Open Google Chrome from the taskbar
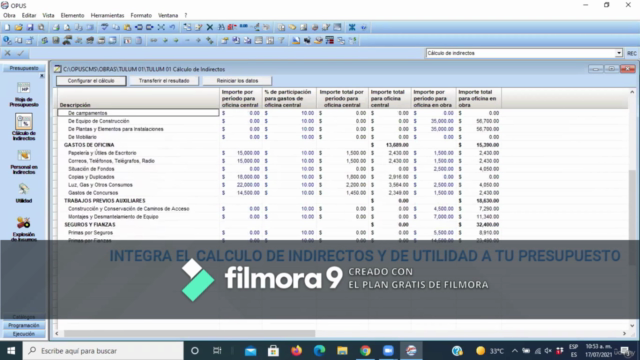640x360 pixels. pyautogui.click(x=365, y=351)
